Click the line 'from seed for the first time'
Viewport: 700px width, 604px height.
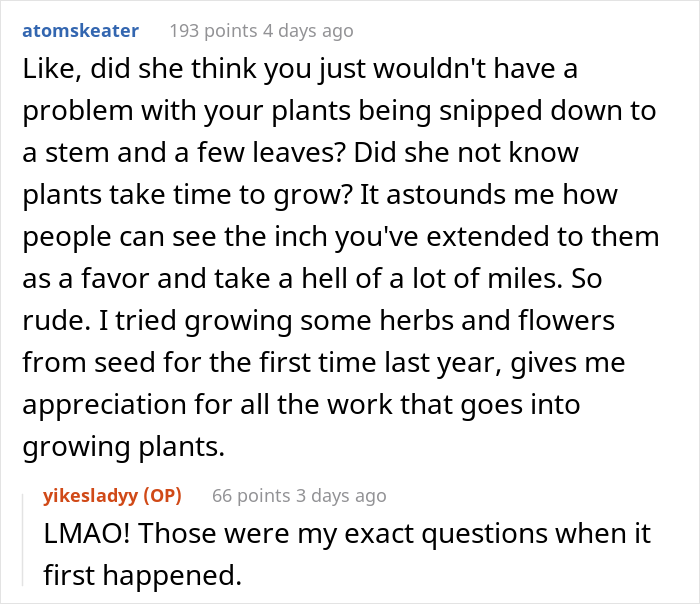point(324,362)
